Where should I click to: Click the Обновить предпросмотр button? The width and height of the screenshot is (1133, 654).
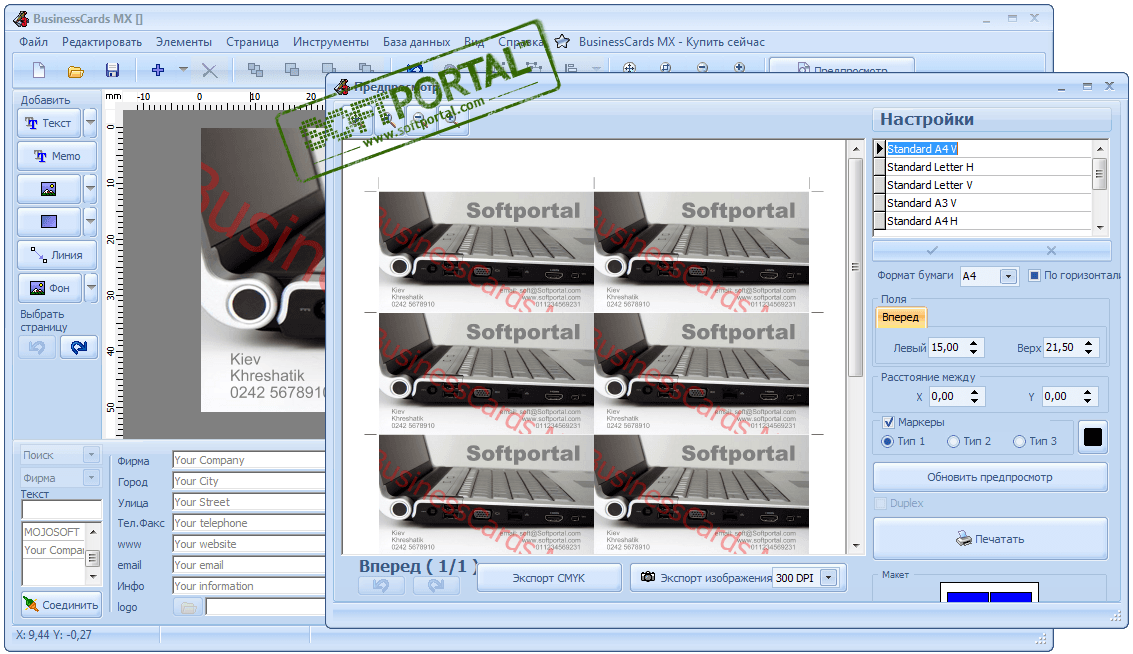point(990,477)
